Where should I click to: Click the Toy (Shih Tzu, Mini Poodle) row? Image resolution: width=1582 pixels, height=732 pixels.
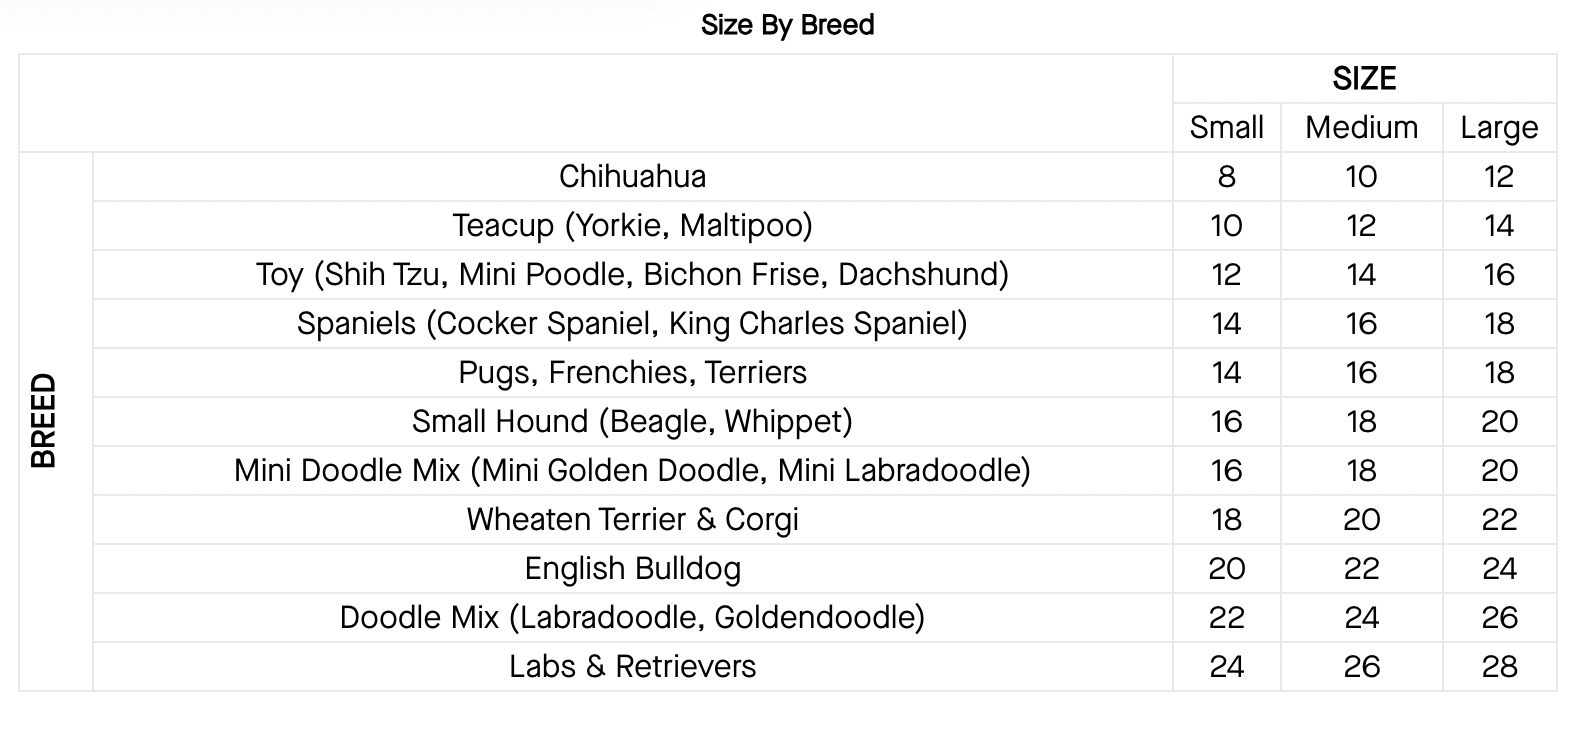(x=632, y=275)
